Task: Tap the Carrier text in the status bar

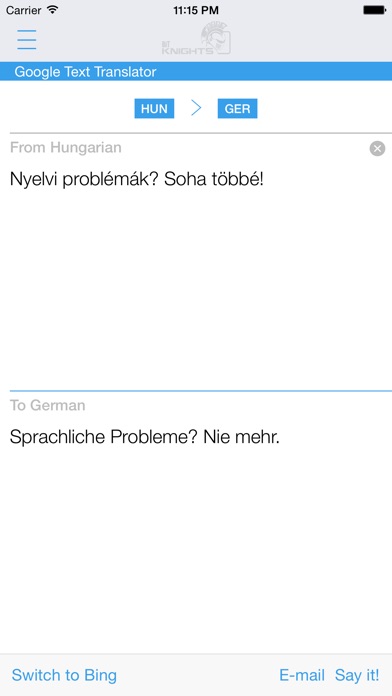Action: [24, 10]
